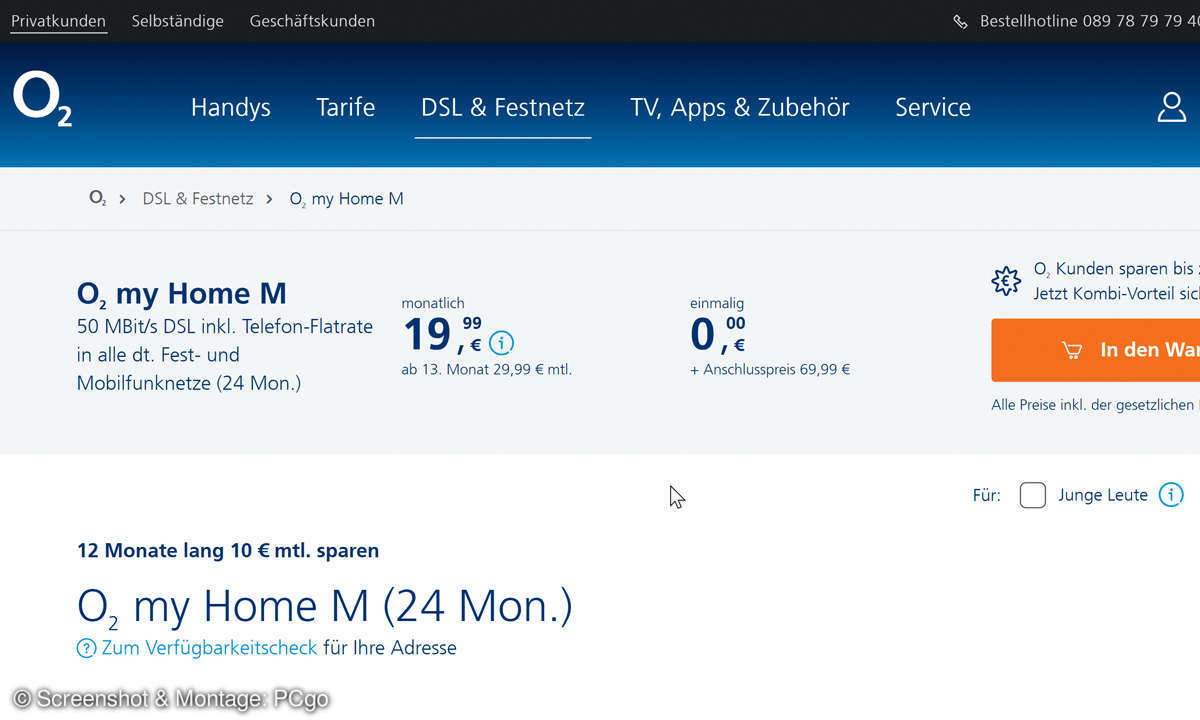Click the question mark icon before Verfügbarkeitscheck
Viewport: 1200px width, 720px height.
pos(87,648)
